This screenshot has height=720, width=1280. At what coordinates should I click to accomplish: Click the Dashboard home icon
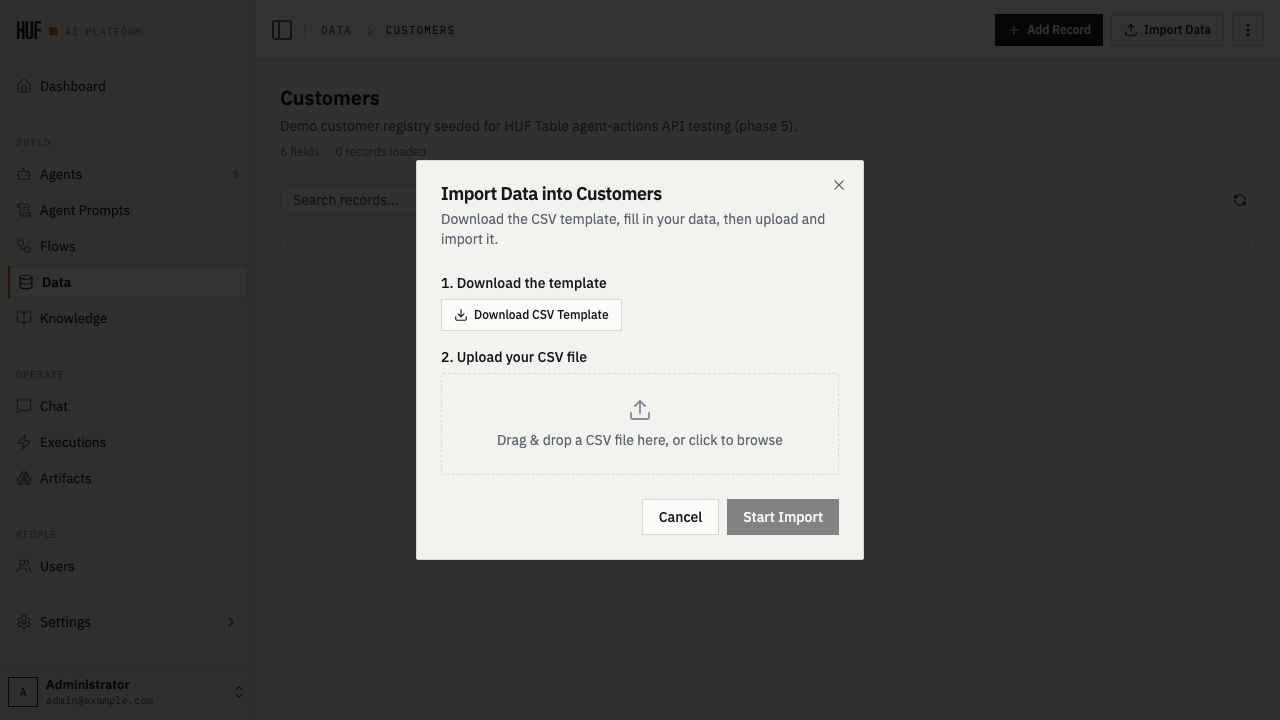[24, 86]
